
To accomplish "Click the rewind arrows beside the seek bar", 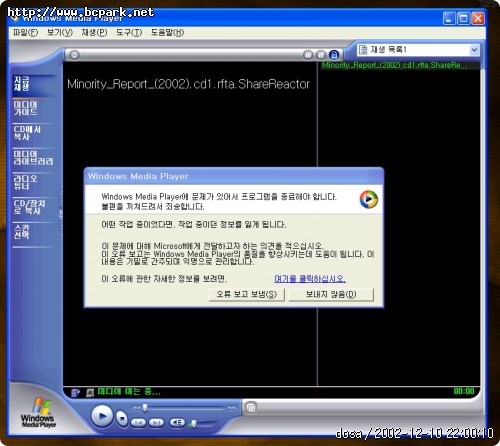I will [x=137, y=408].
